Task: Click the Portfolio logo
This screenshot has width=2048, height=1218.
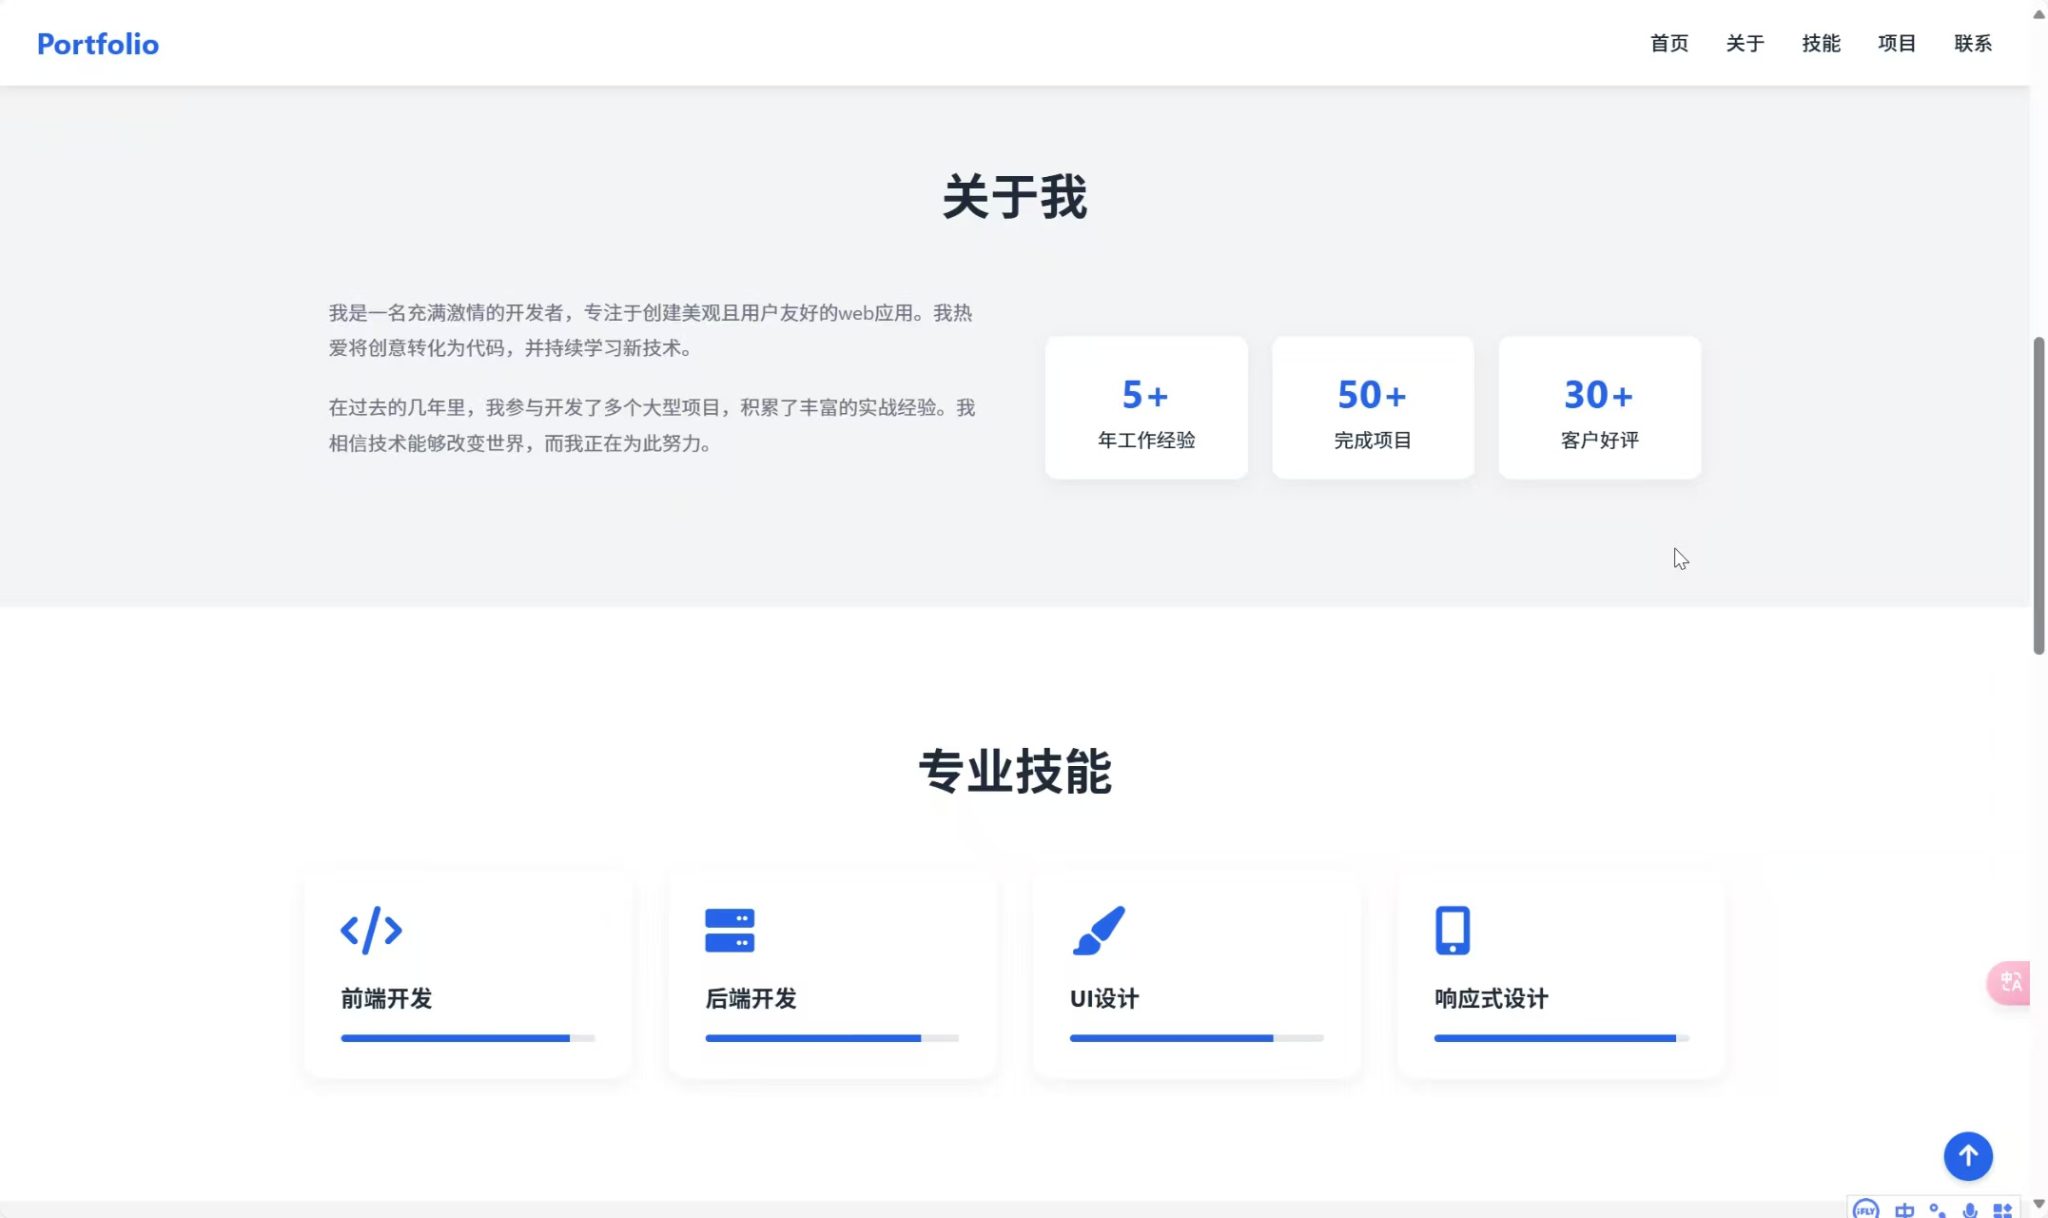Action: tap(98, 44)
